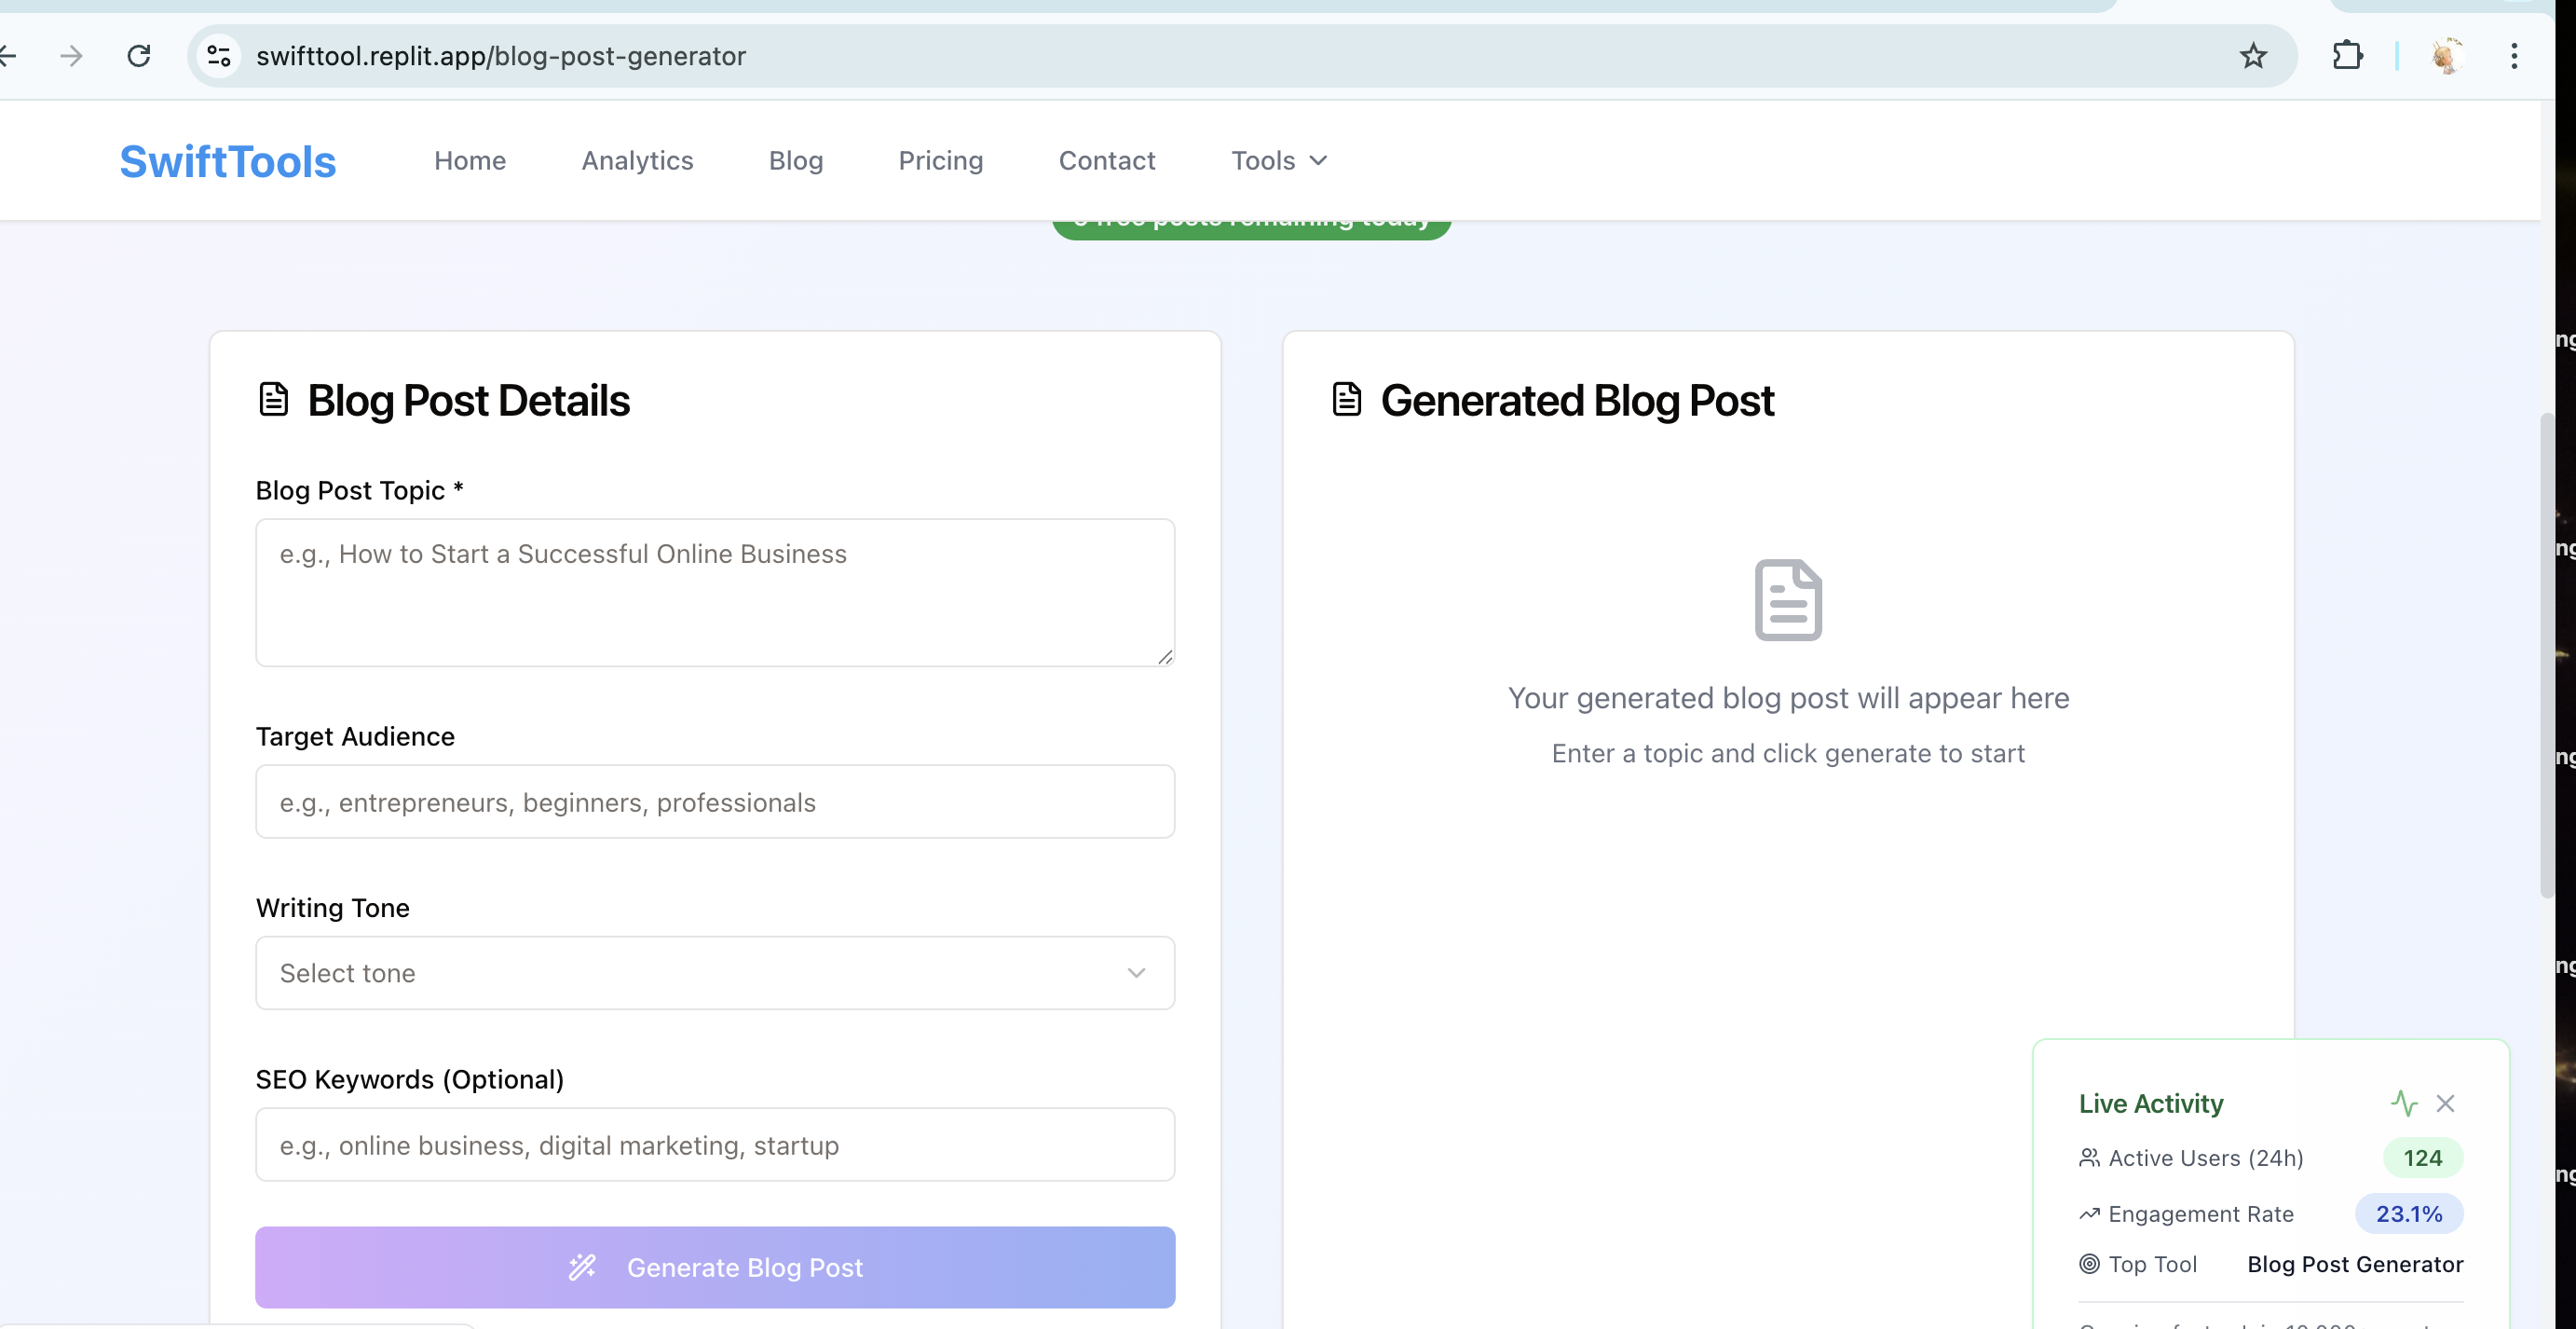Click the Blog Post Generator top tool text
The width and height of the screenshot is (2576, 1329).
pos(2355,1264)
